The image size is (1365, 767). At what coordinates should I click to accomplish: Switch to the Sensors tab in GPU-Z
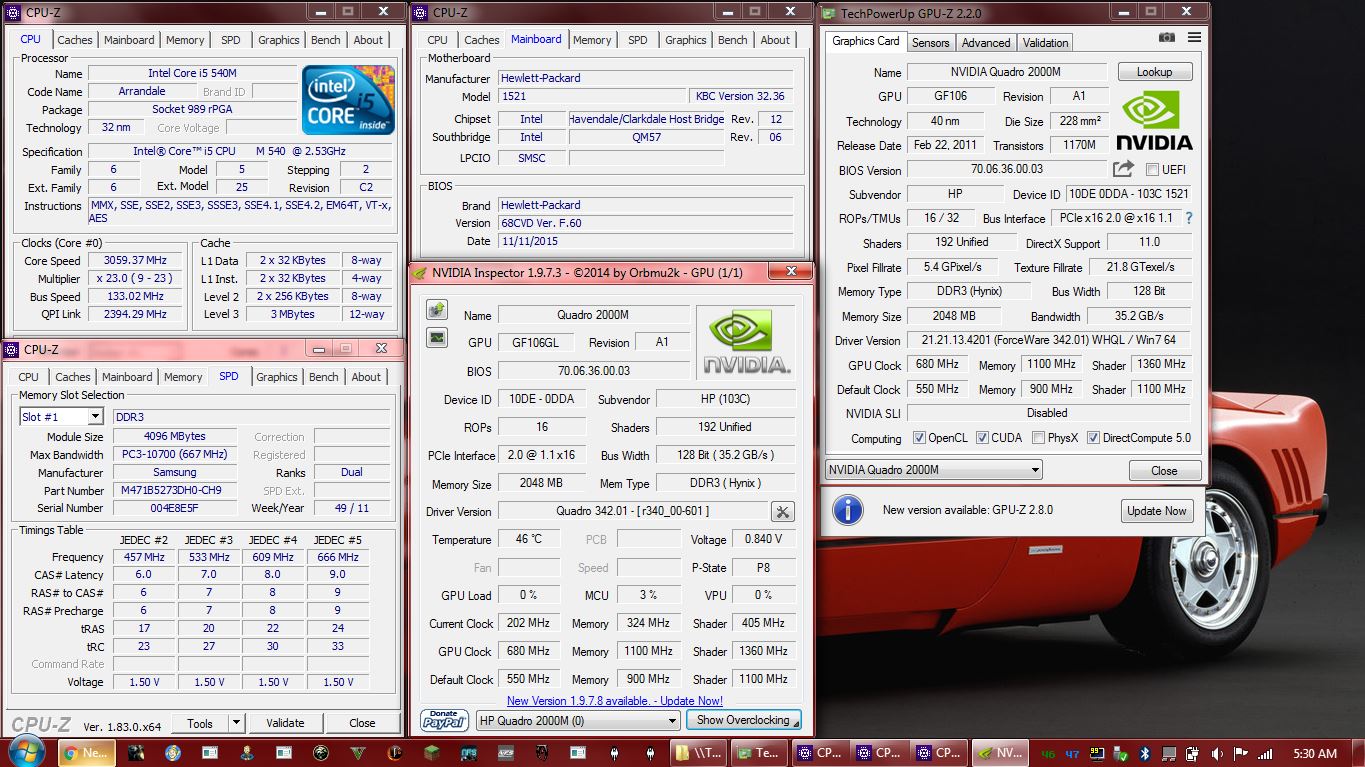[930, 42]
